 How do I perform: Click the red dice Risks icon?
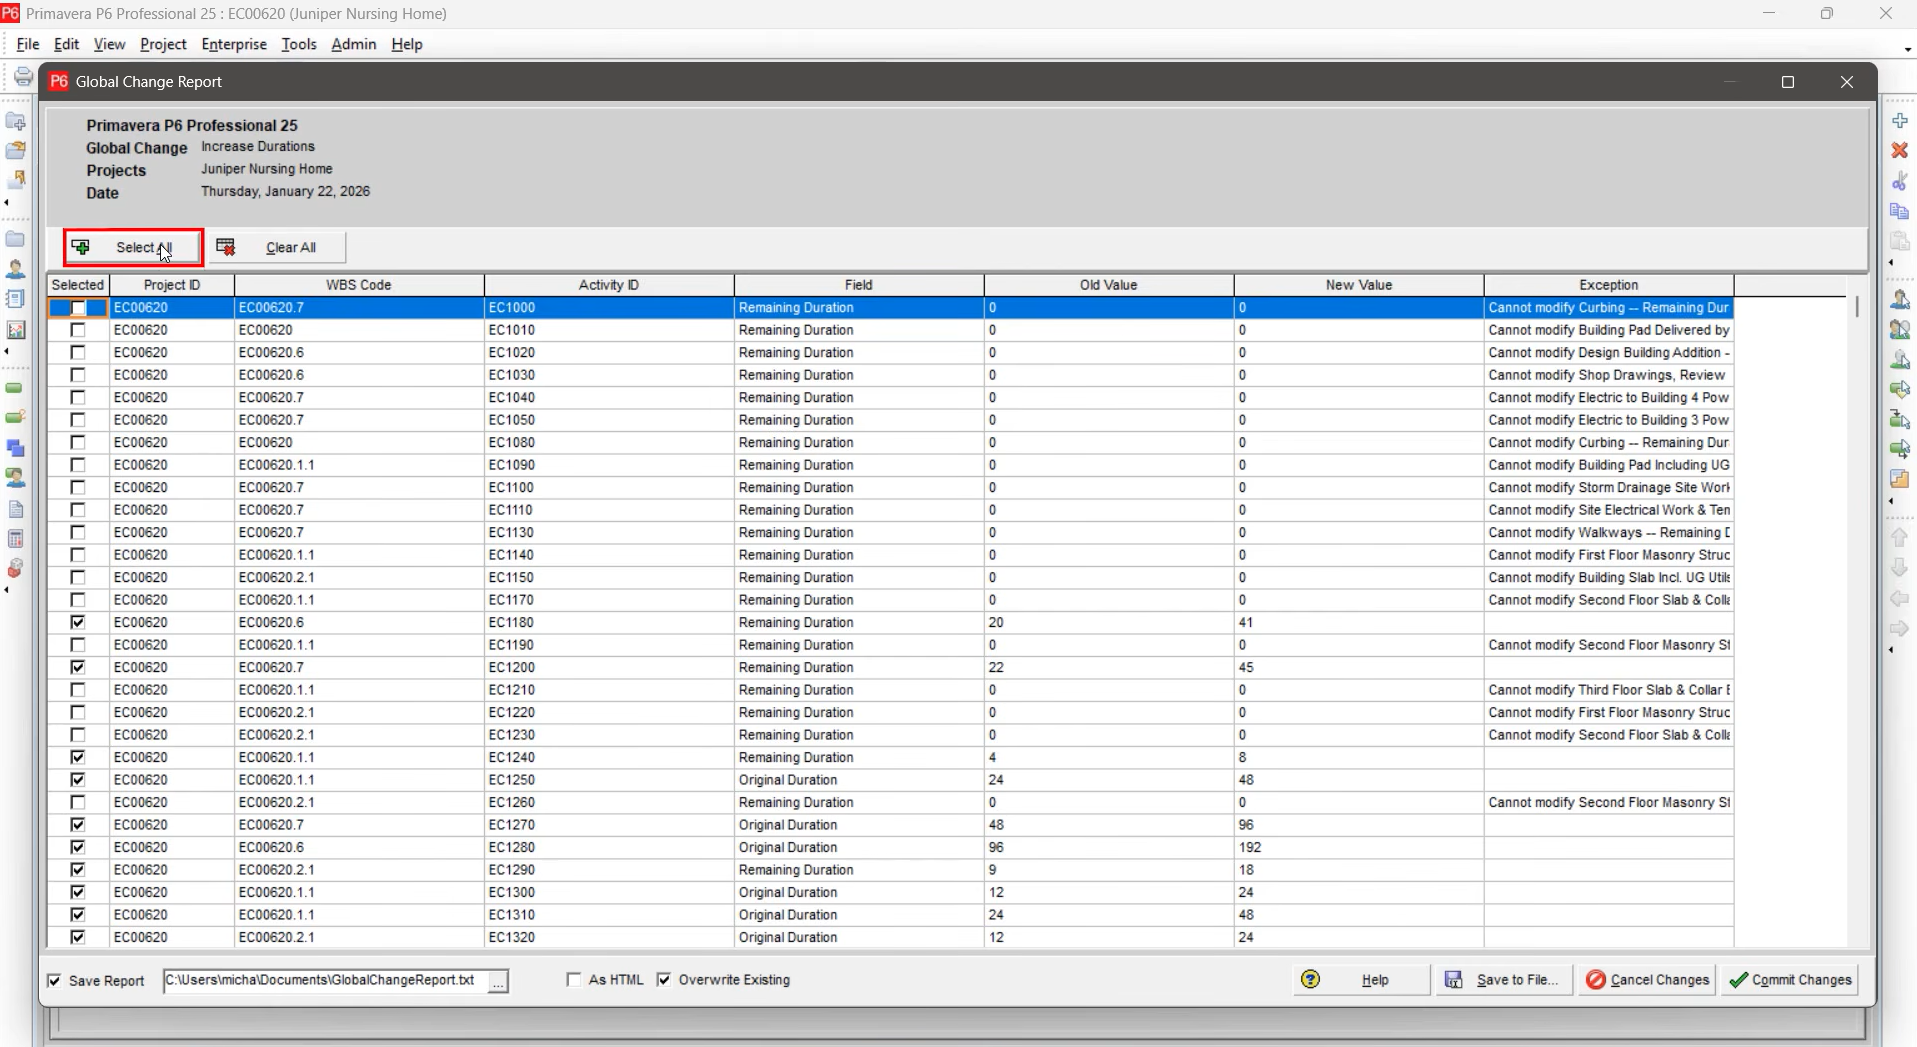16,568
